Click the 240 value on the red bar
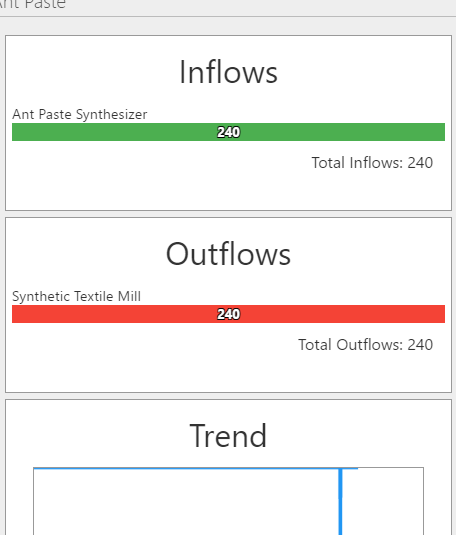 (x=228, y=314)
